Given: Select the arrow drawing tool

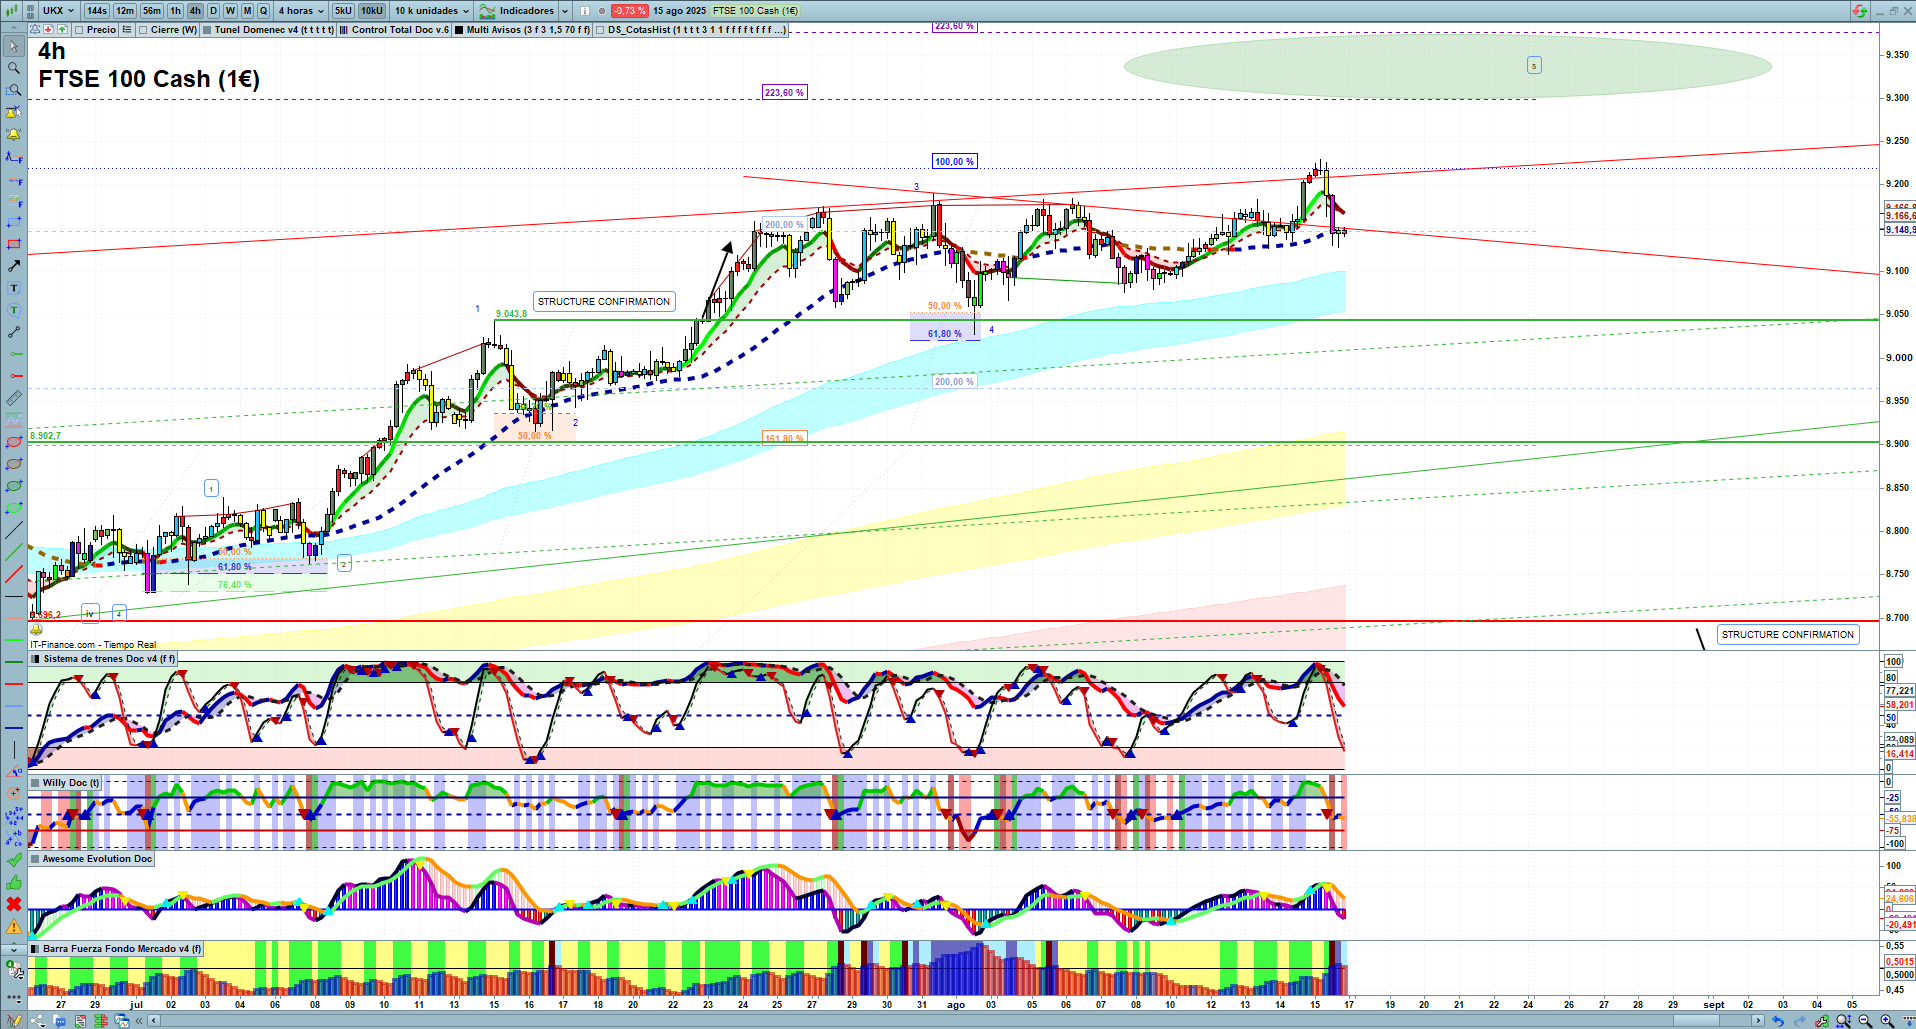Looking at the screenshot, I should (14, 266).
